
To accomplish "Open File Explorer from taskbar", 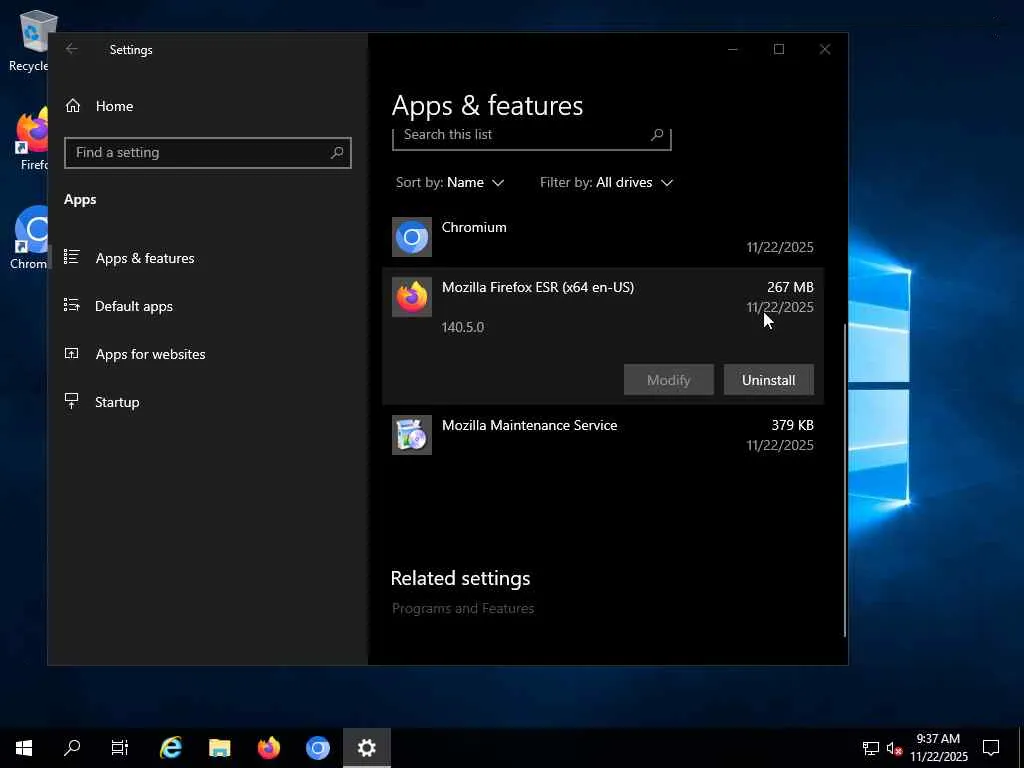I will pyautogui.click(x=219, y=748).
